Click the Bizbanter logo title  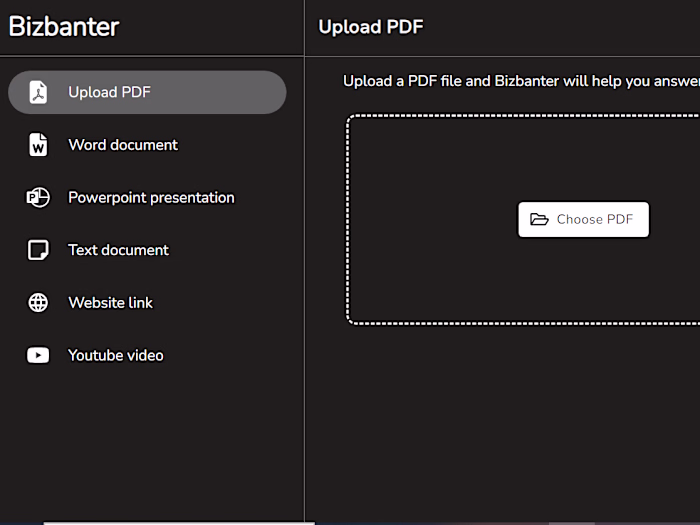(64, 27)
